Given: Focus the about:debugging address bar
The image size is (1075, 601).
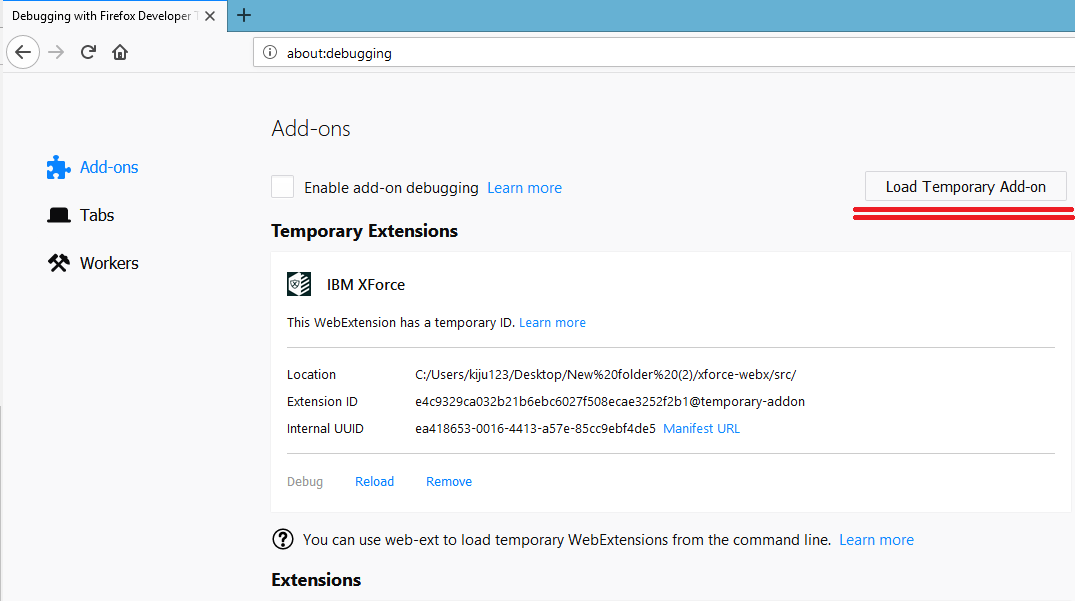Looking at the screenshot, I should (664, 53).
